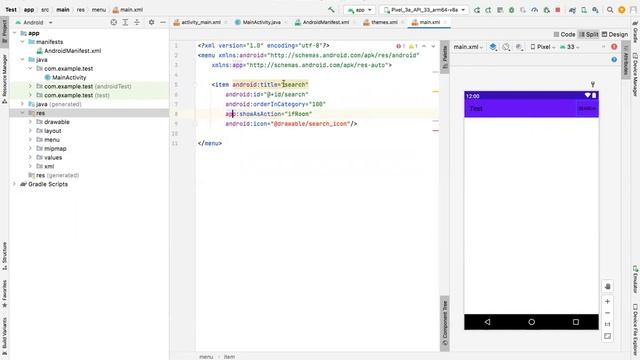The width and height of the screenshot is (640, 360).
Task: Switch editor to Design view mode
Action: tap(615, 34)
